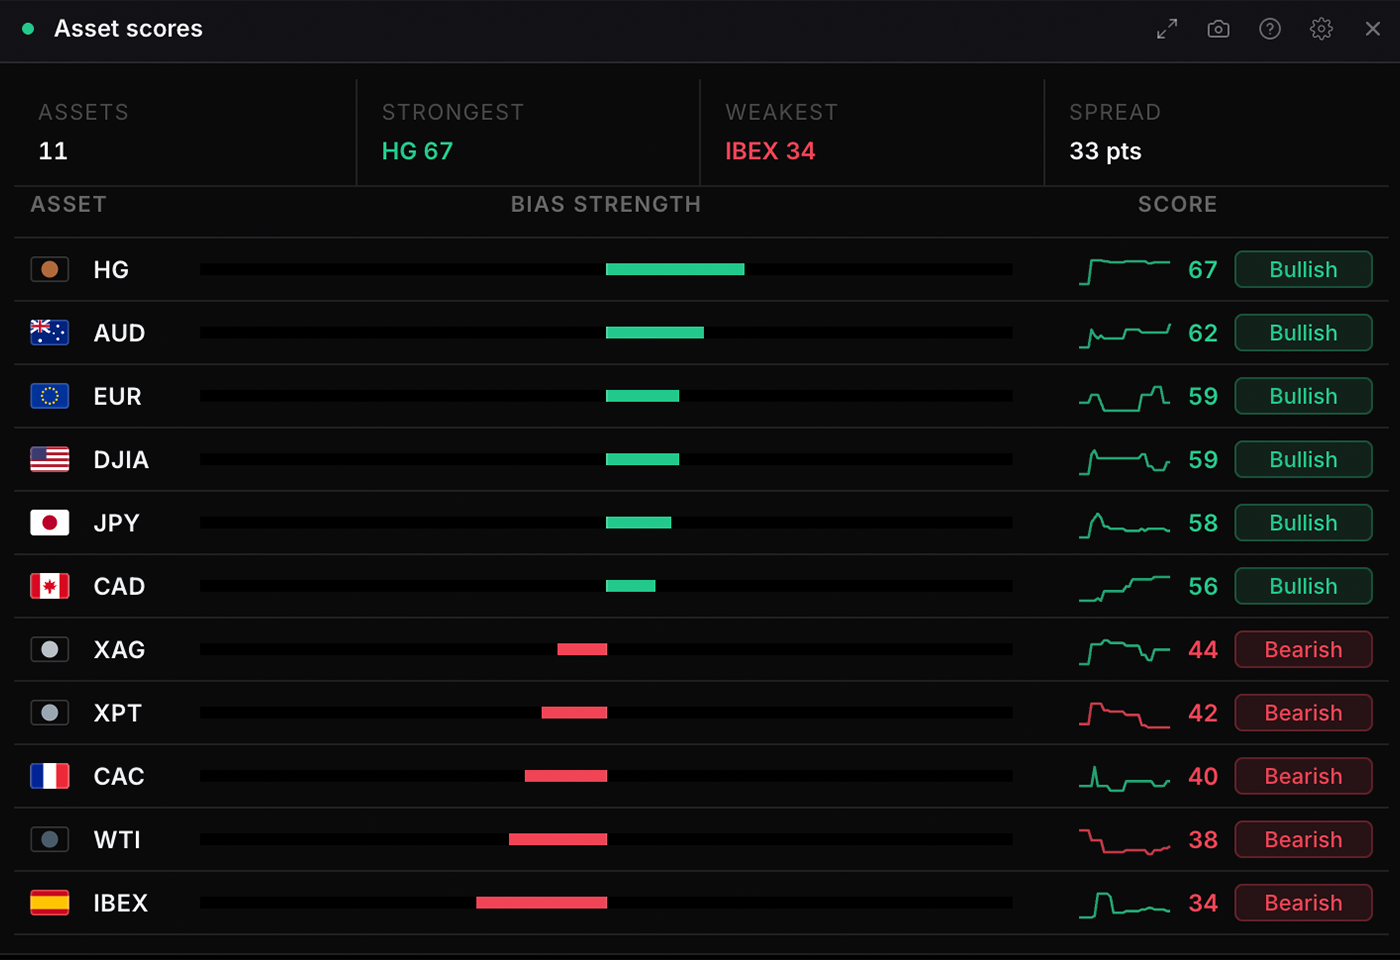Click the WTI oil icon

coord(50,839)
